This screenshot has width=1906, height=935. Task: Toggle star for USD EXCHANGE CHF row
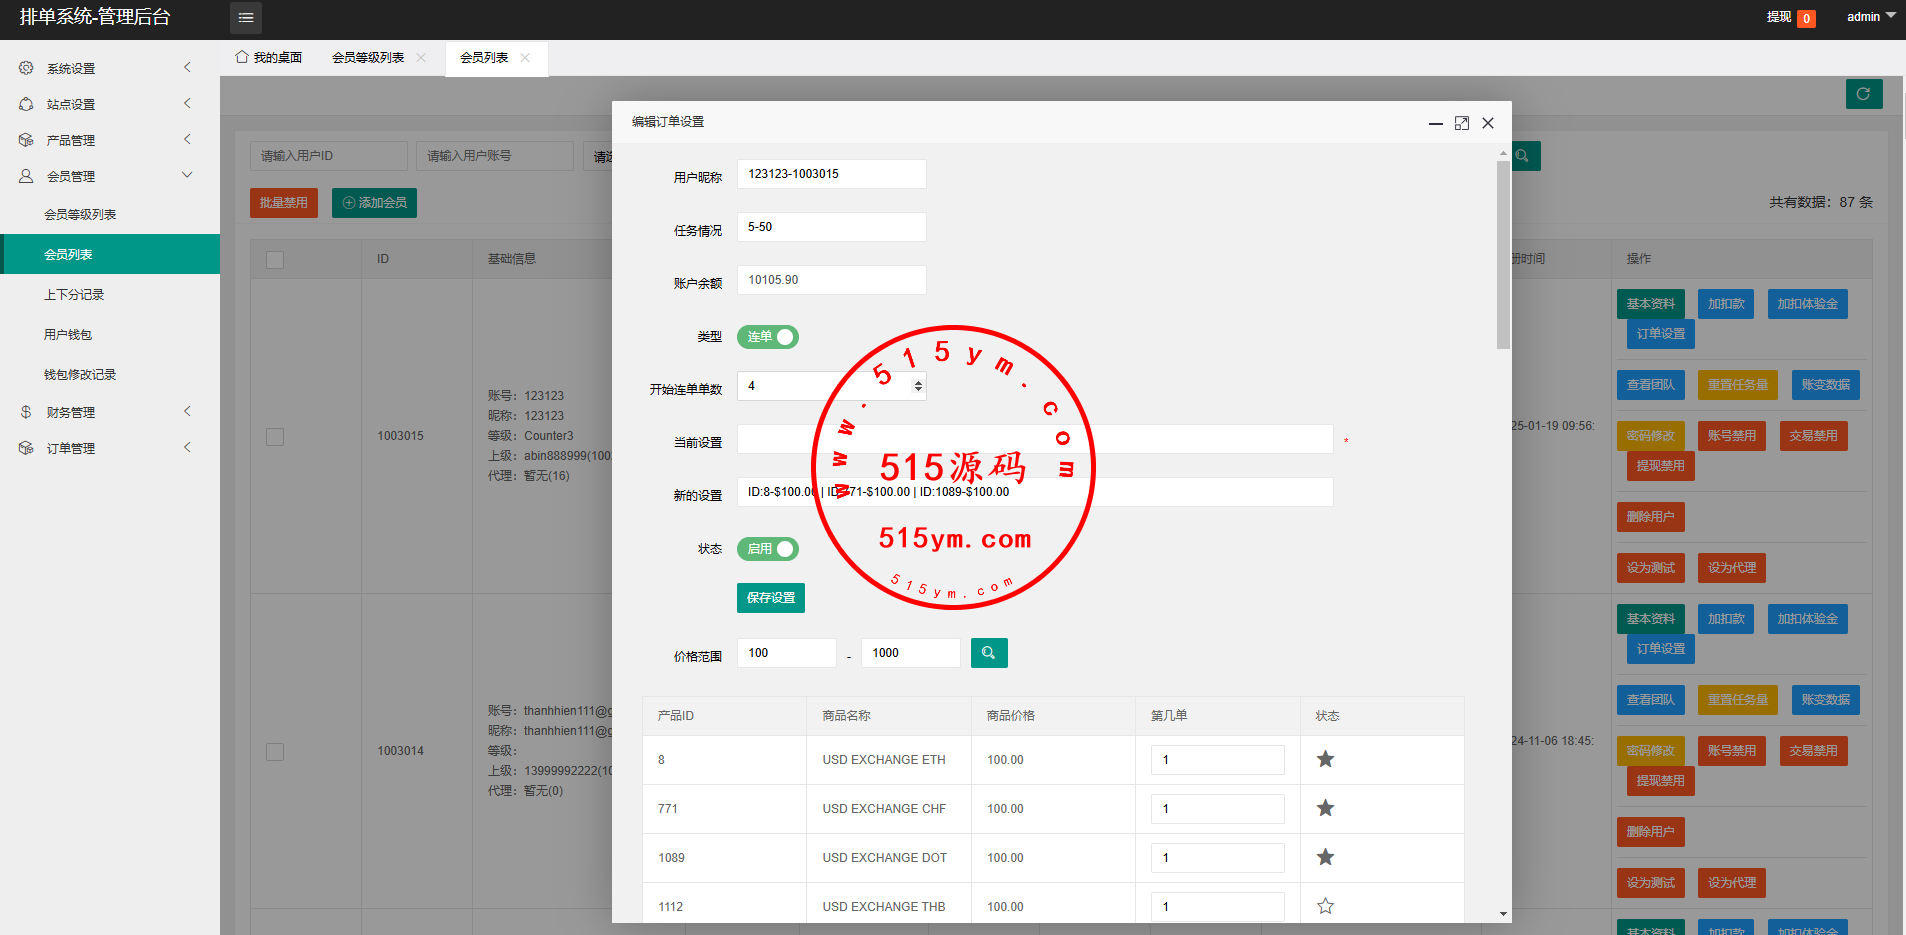click(x=1325, y=808)
